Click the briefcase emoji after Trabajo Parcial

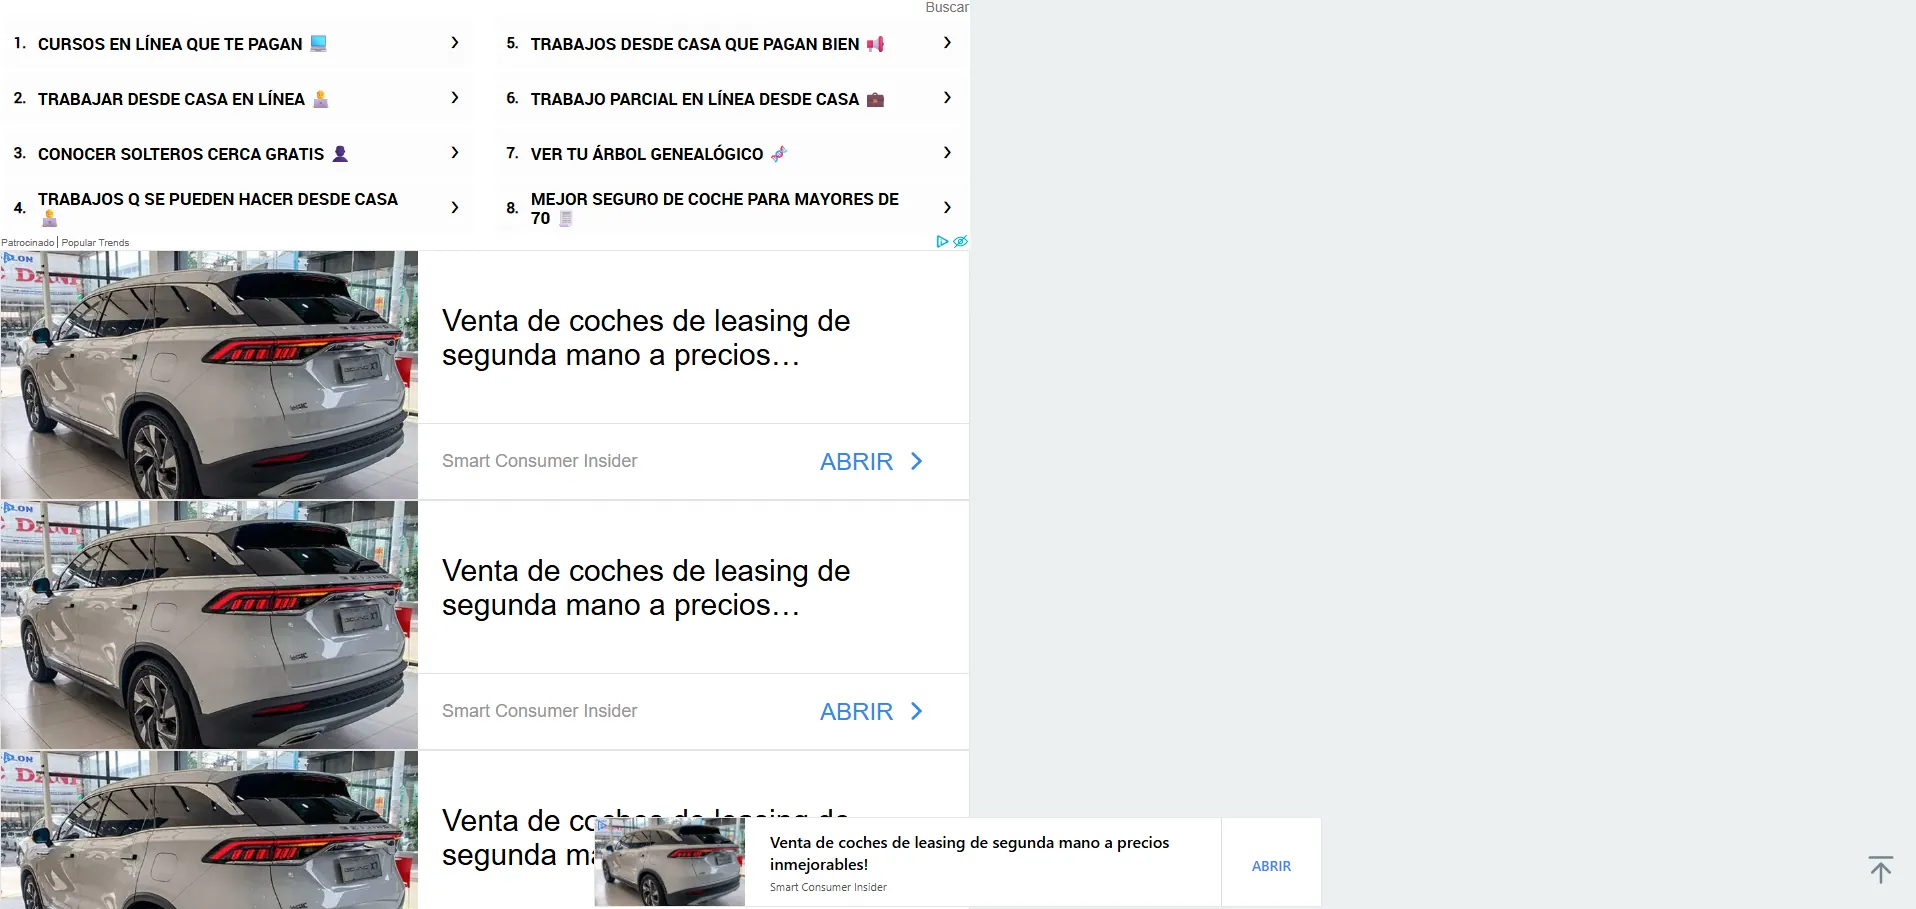[875, 99]
